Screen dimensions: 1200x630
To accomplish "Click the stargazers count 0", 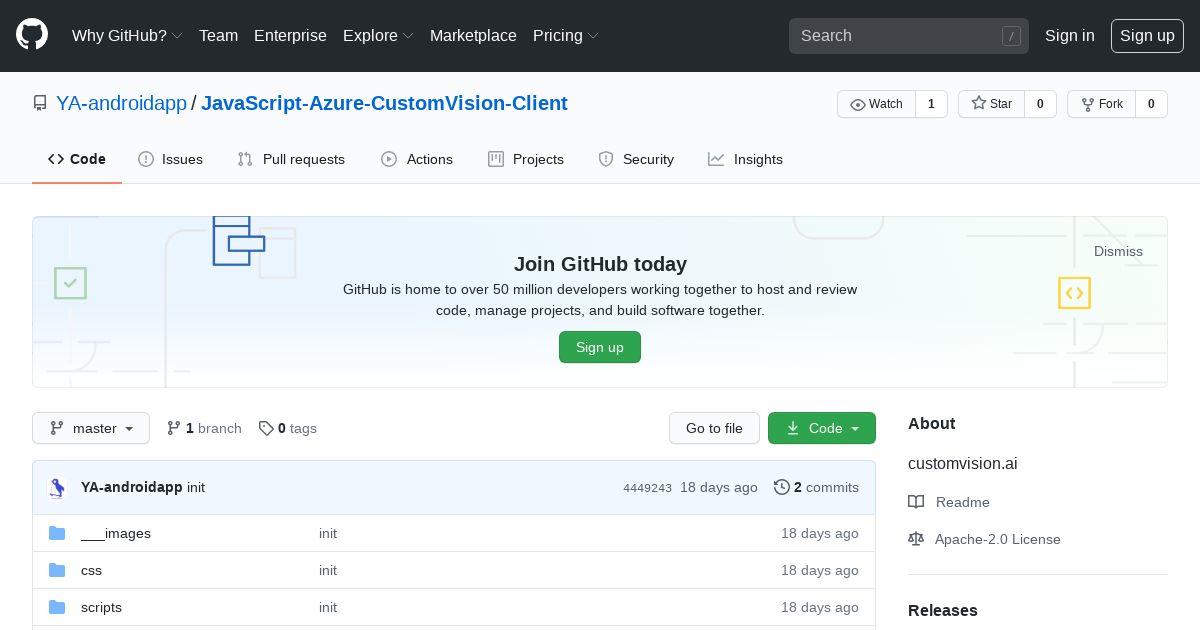I will [x=1040, y=104].
